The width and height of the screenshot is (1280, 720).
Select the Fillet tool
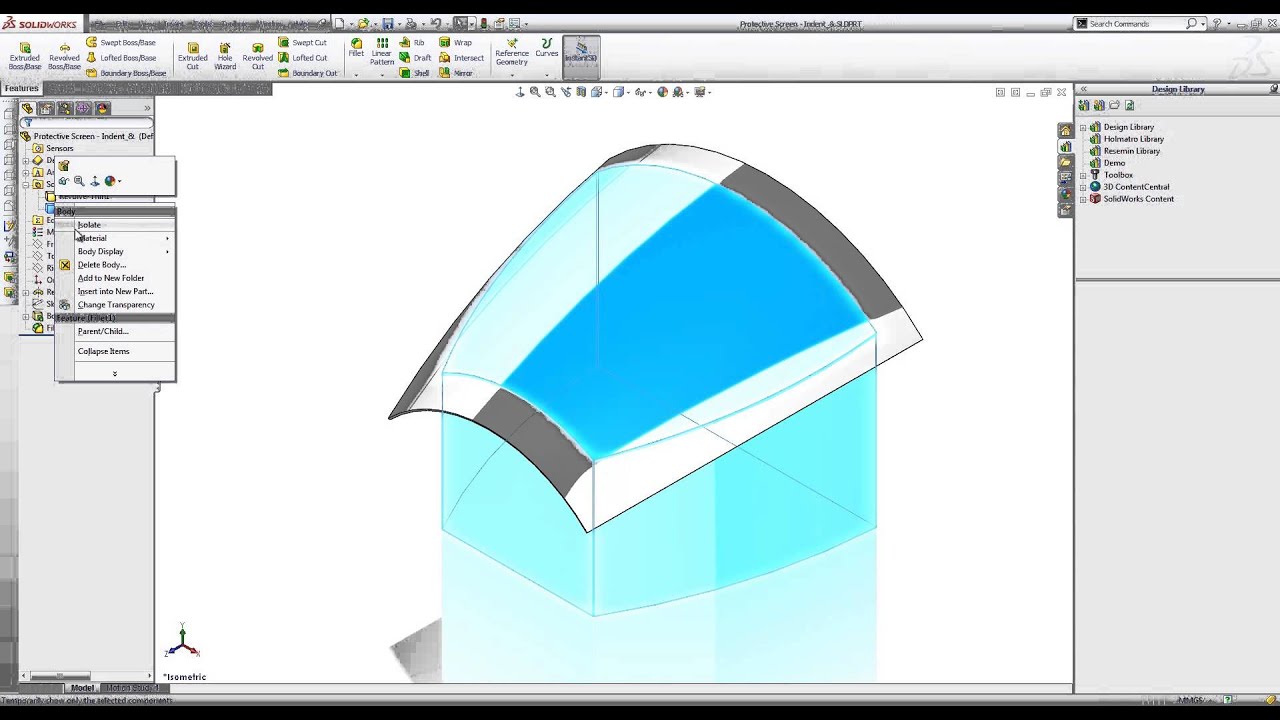point(356,48)
